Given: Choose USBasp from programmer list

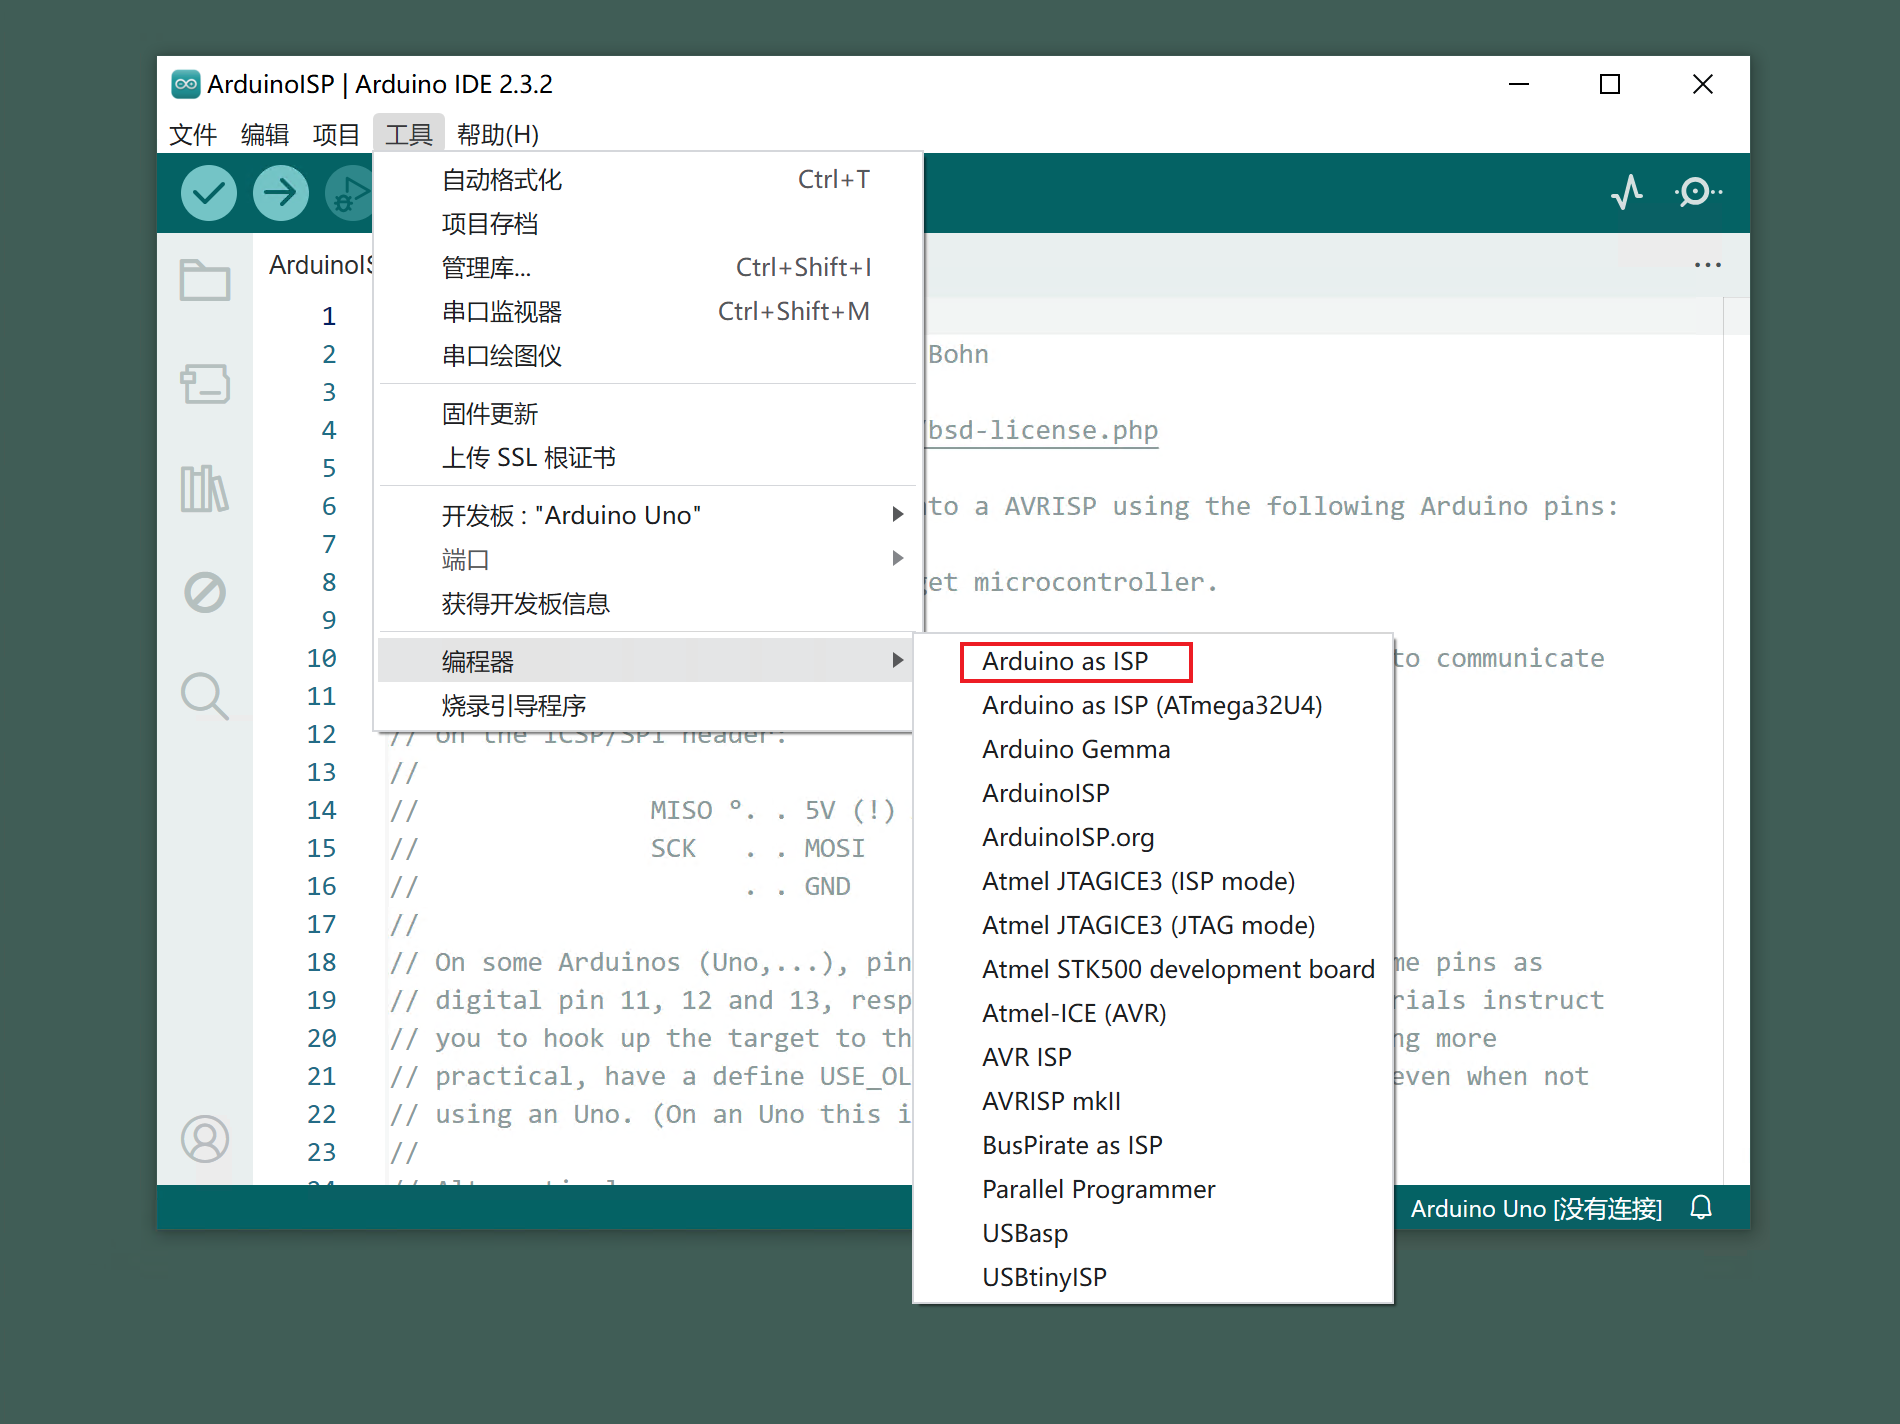Looking at the screenshot, I should click(1025, 1233).
